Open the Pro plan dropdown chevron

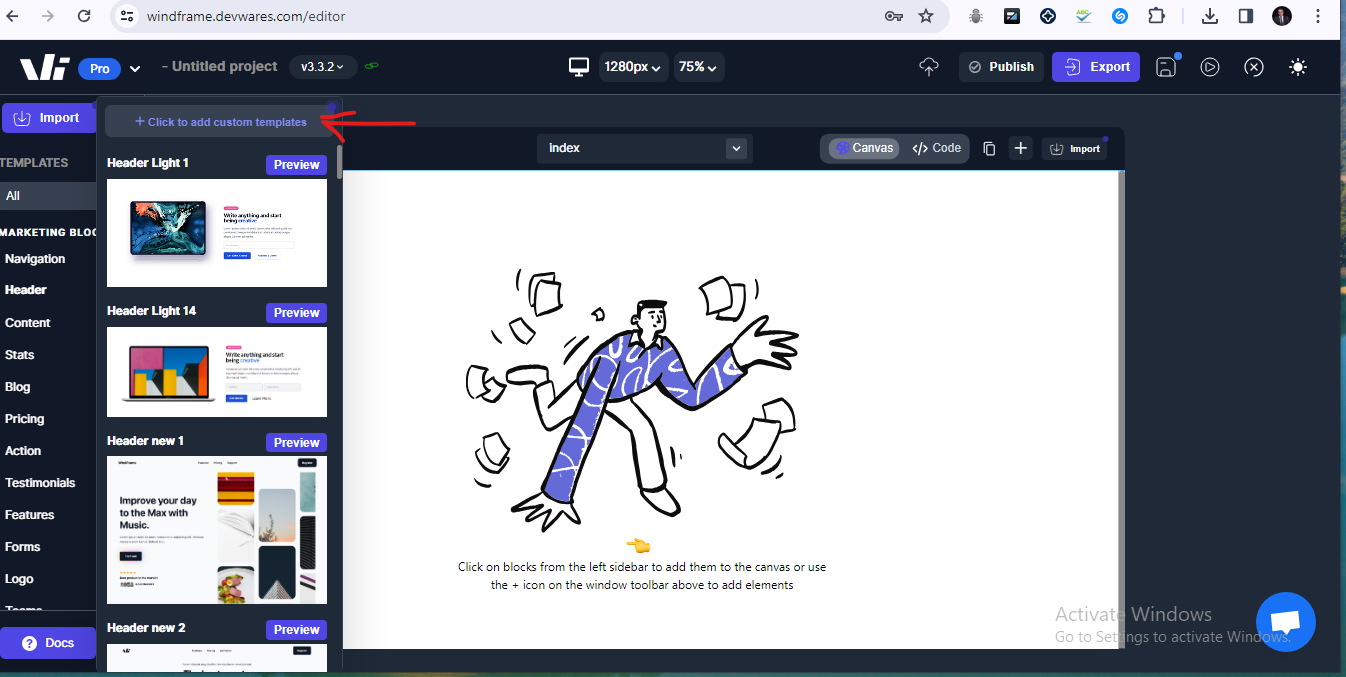click(x=135, y=68)
